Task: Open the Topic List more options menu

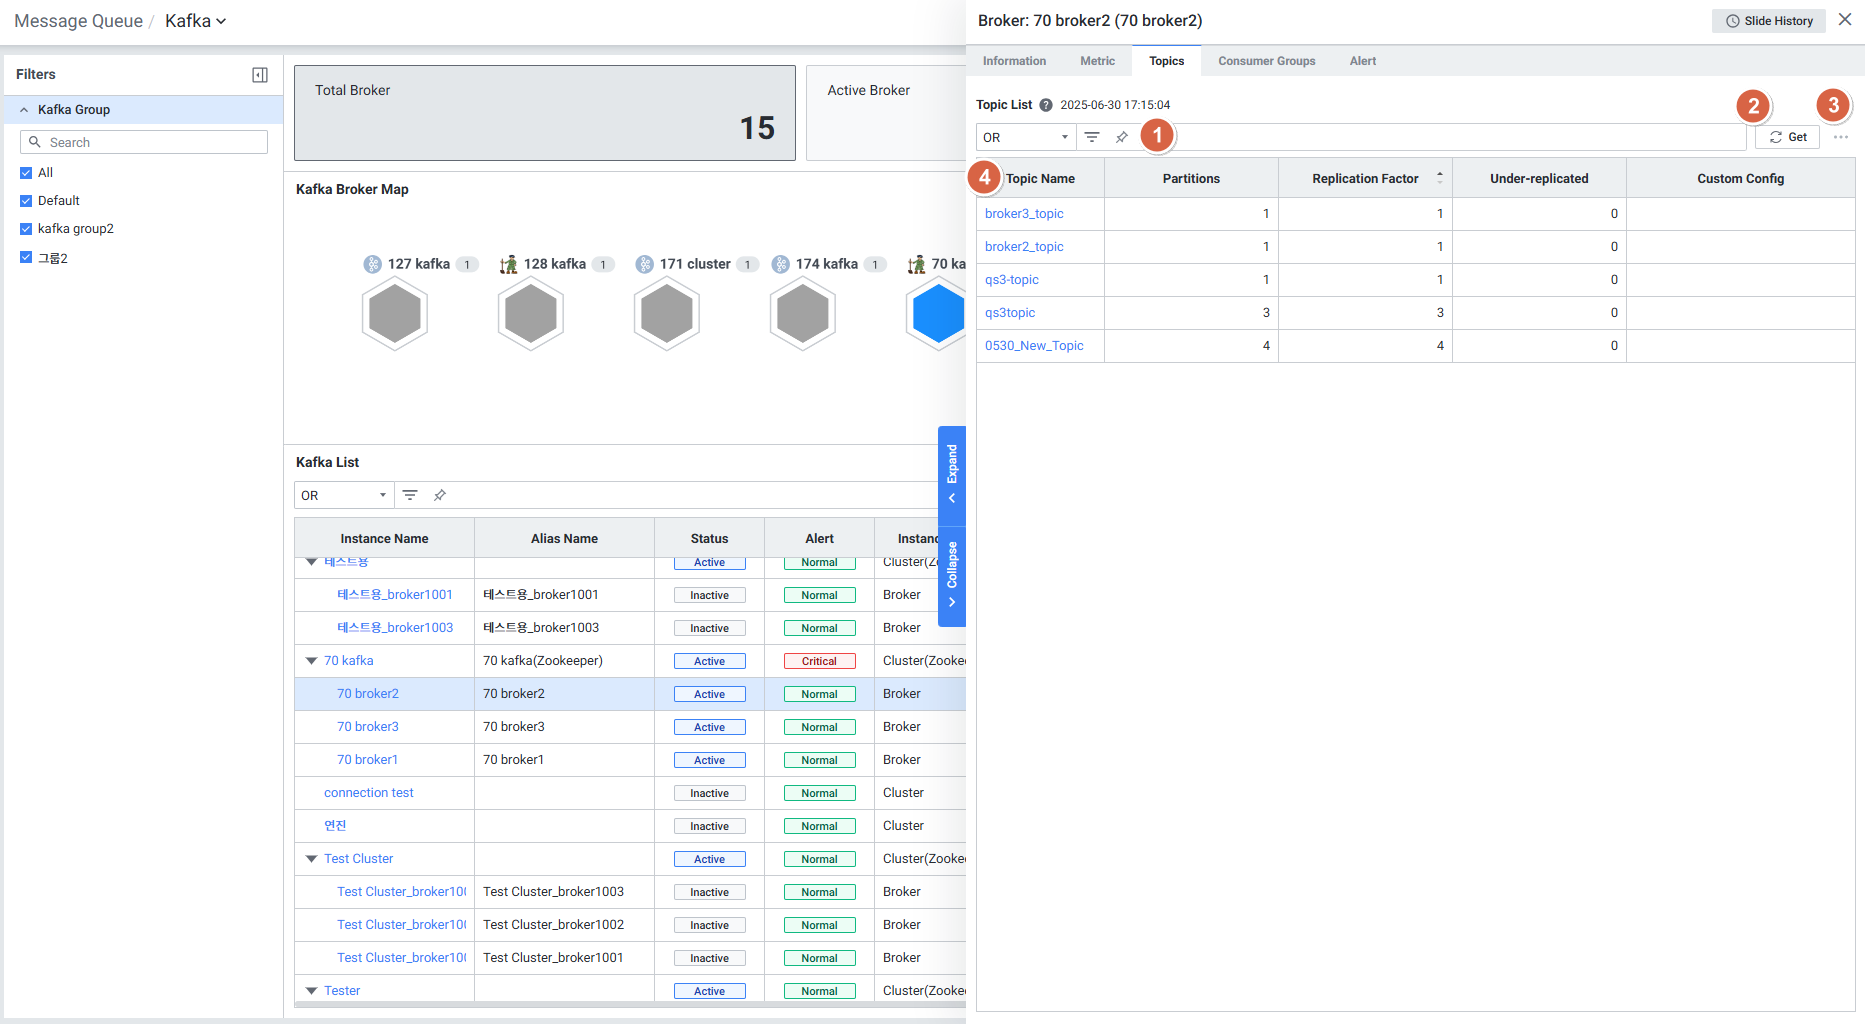Action: [x=1841, y=137]
